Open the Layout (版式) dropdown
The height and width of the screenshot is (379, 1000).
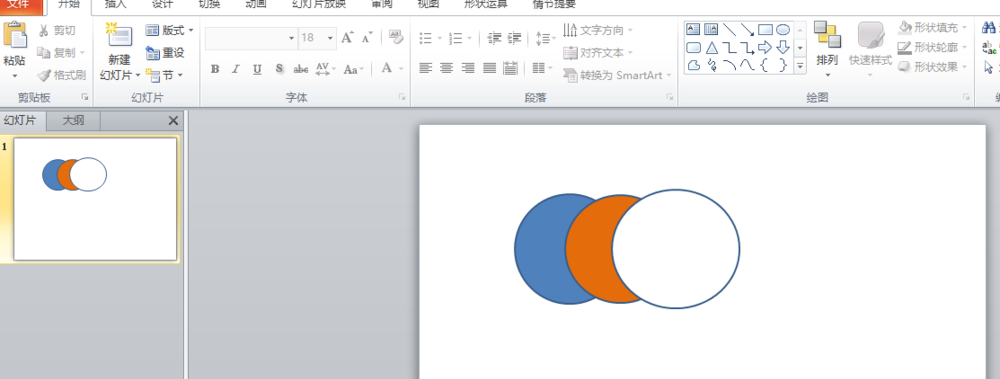pyautogui.click(x=170, y=30)
